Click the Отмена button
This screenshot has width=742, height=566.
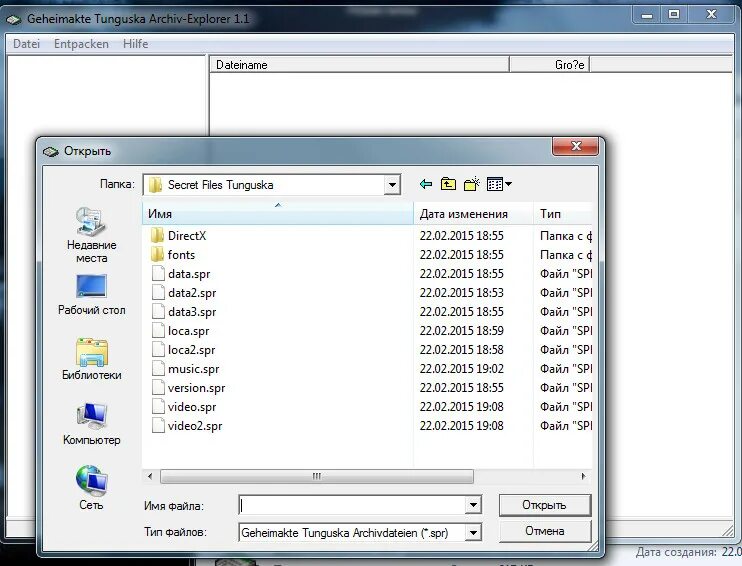coord(545,531)
